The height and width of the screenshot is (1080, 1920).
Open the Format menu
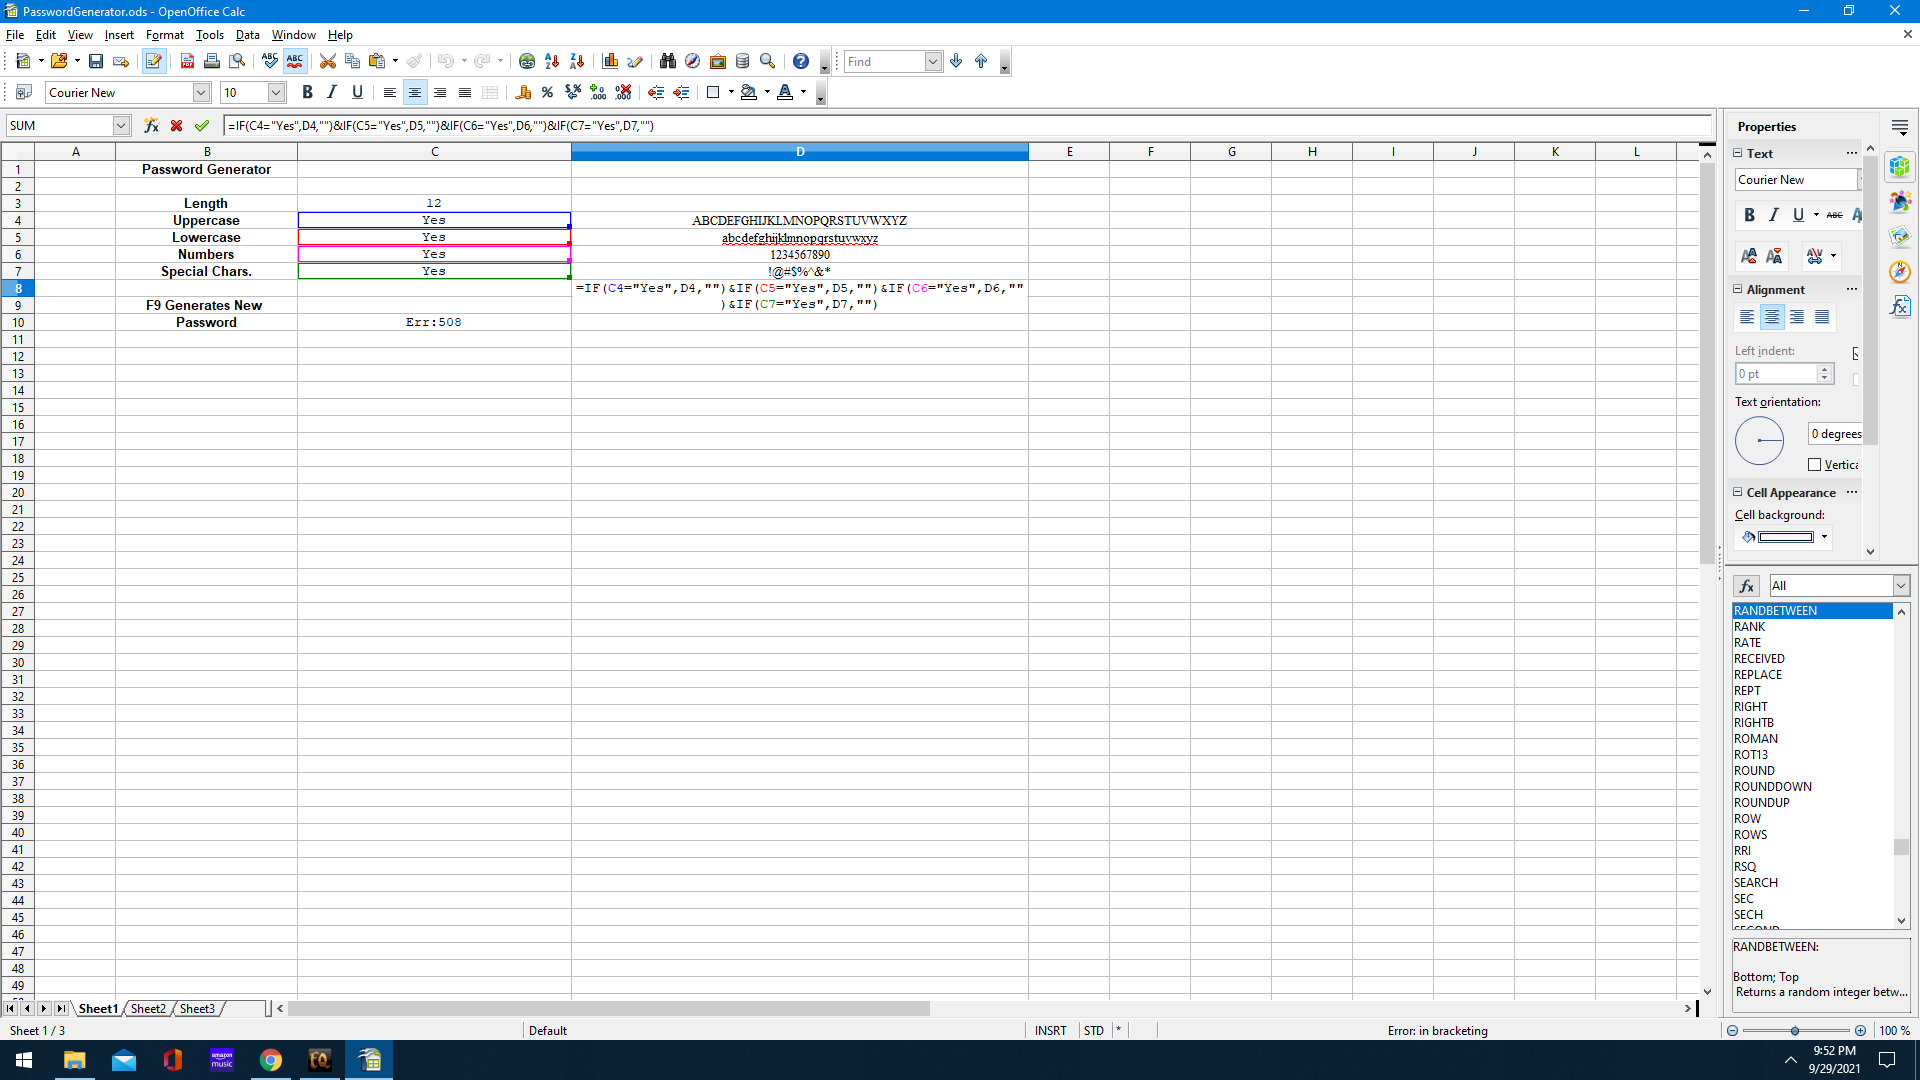pos(164,35)
